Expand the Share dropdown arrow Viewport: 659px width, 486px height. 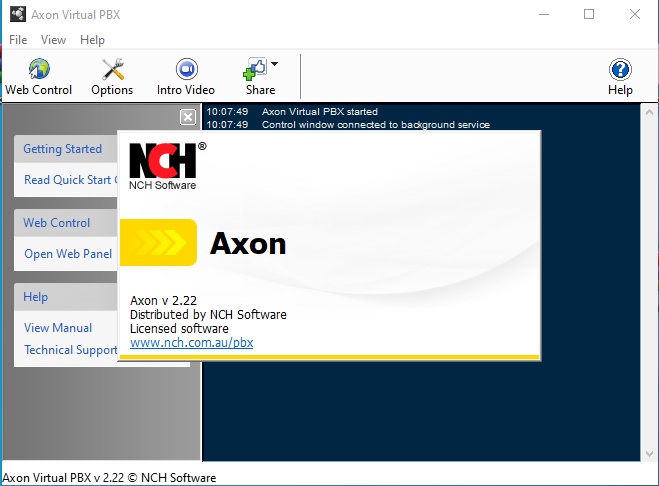(274, 64)
